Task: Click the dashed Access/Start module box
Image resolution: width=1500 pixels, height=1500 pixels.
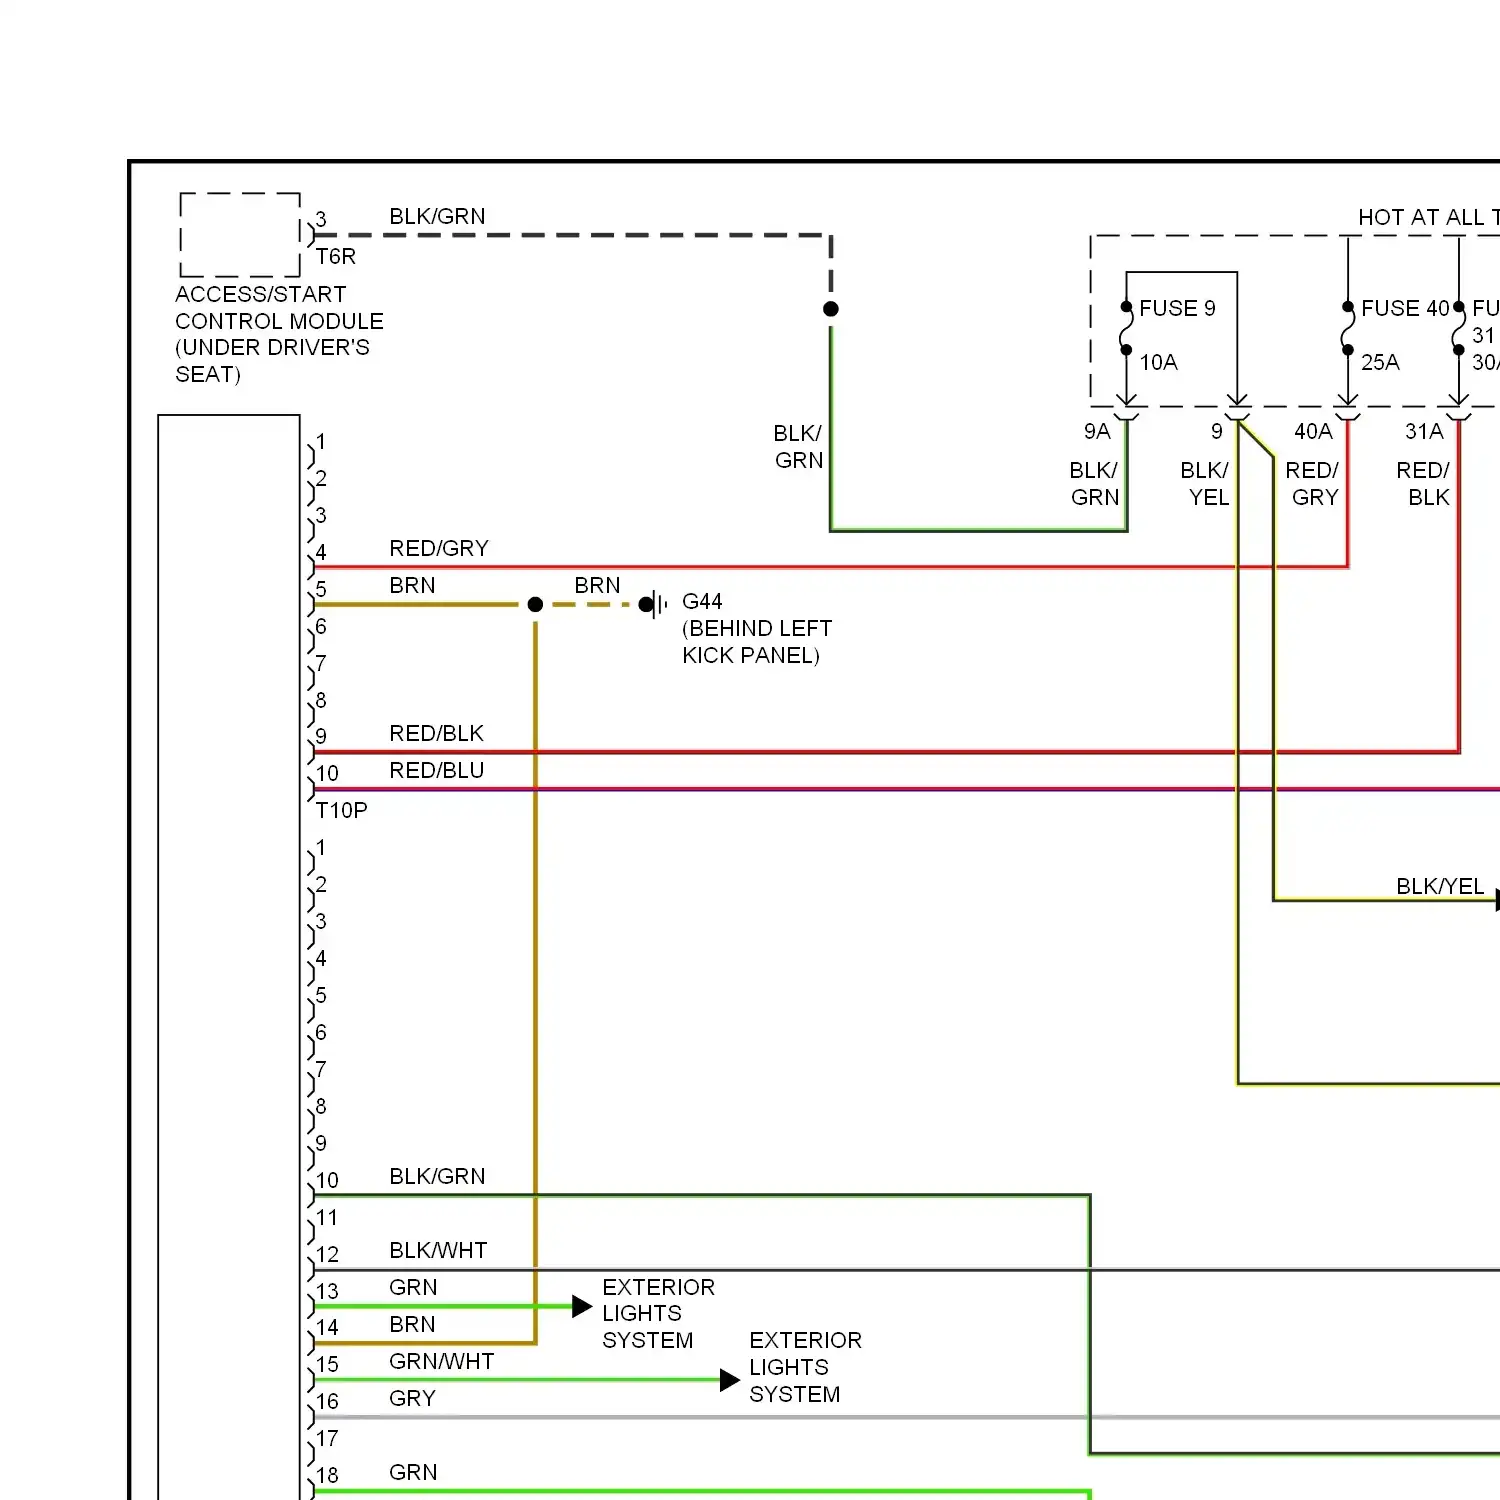Action: tap(240, 235)
